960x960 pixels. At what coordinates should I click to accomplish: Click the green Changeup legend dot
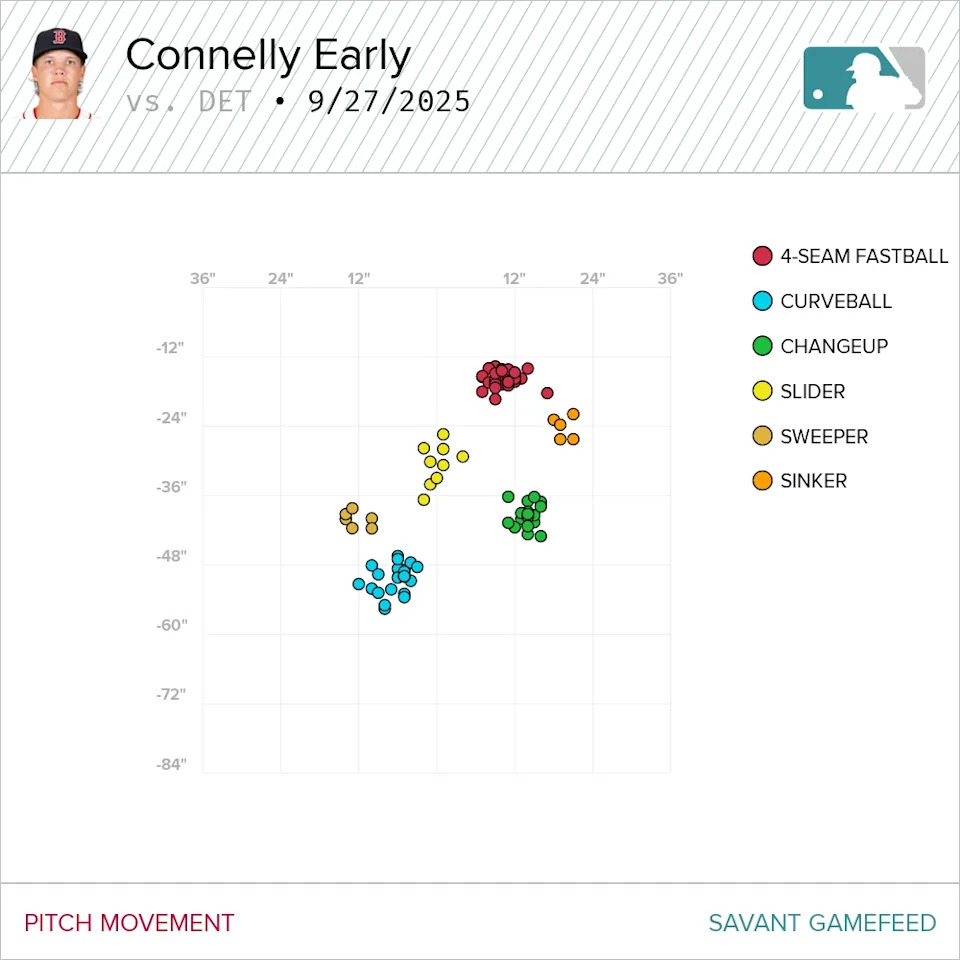tap(763, 347)
